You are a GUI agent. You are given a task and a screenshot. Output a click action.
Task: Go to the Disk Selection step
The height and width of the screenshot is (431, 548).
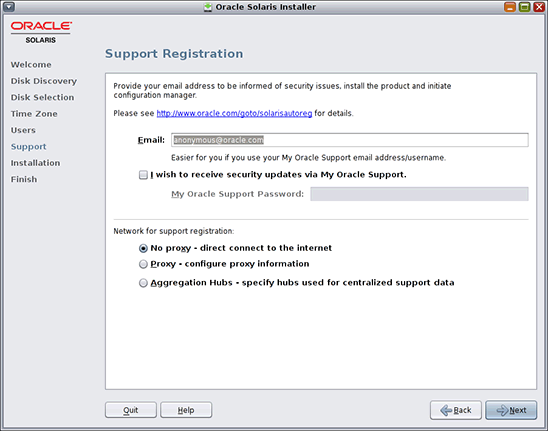pyautogui.click(x=42, y=98)
